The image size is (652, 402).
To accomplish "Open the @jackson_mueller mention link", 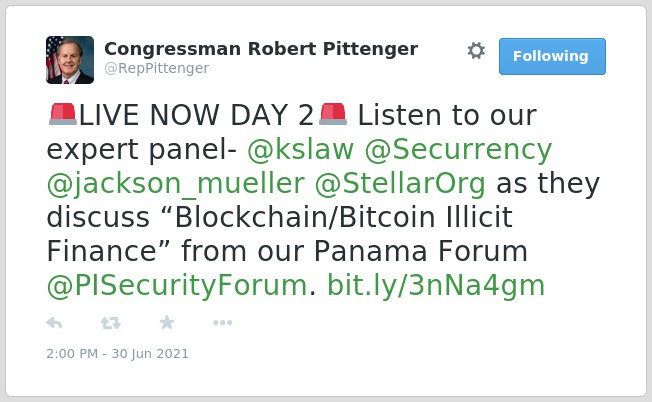I will [x=175, y=184].
